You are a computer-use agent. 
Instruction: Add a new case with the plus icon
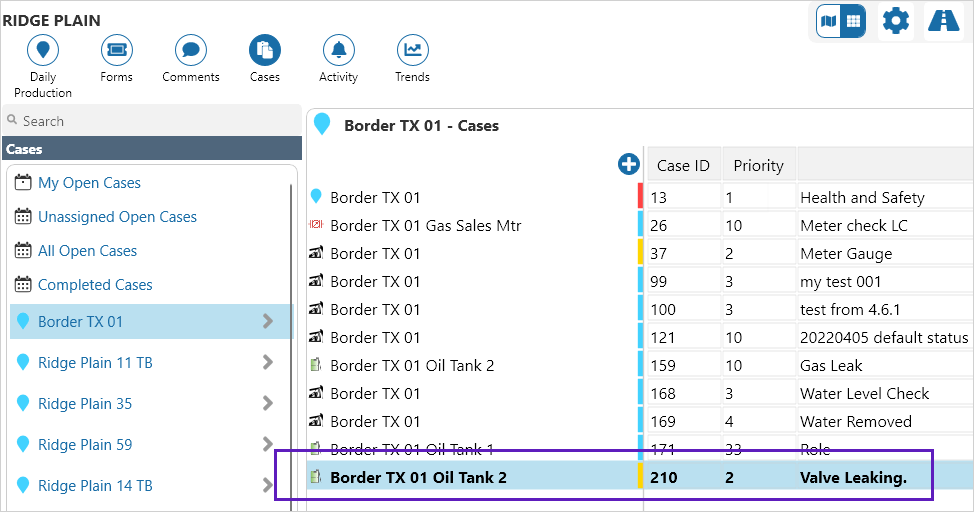[628, 165]
